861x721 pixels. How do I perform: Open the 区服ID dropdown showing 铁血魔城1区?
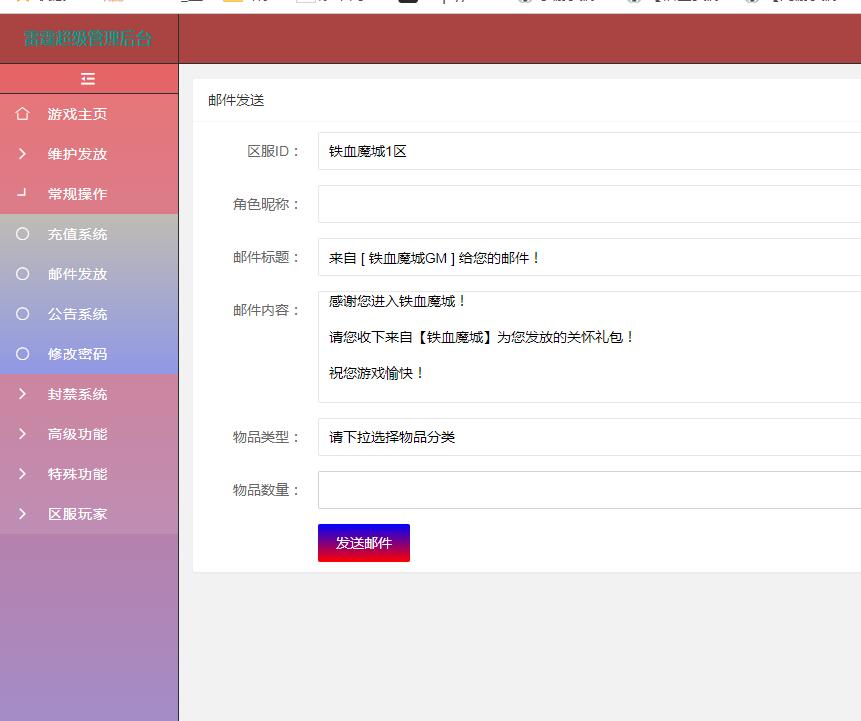coord(589,151)
